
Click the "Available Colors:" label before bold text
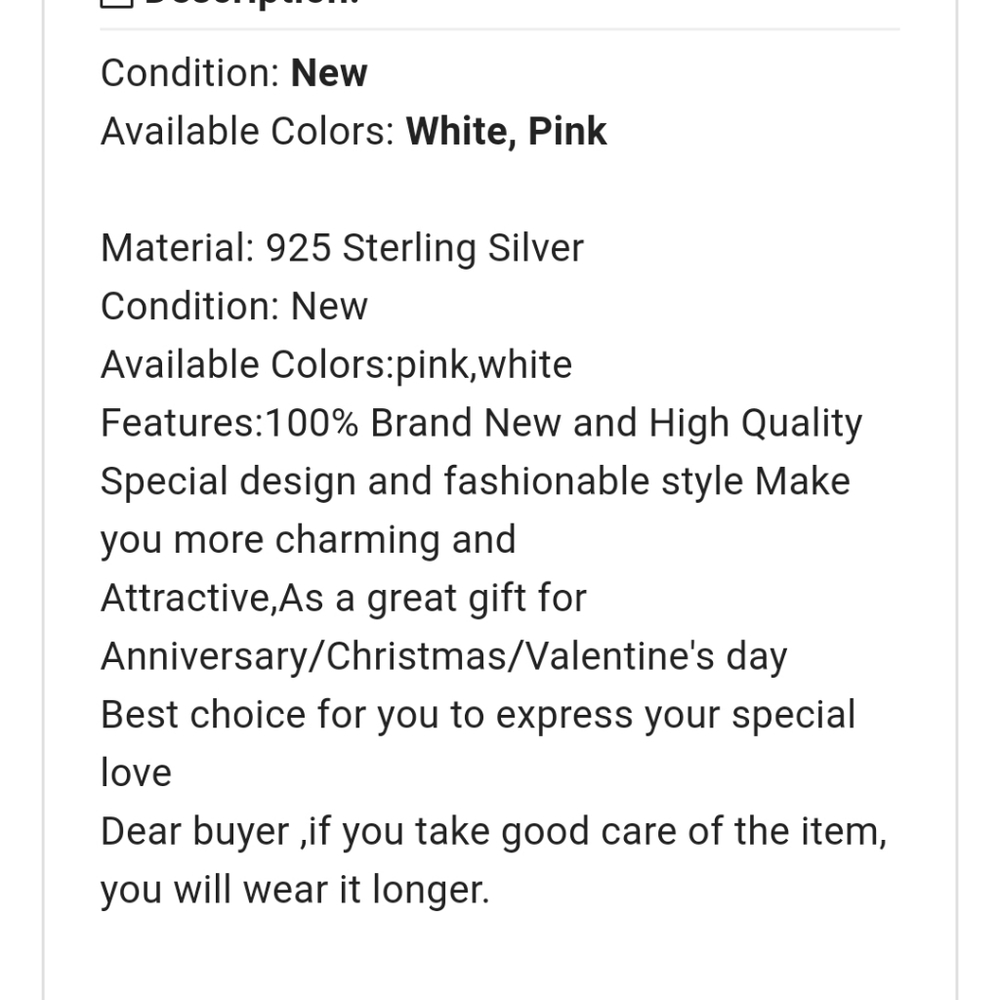point(247,131)
